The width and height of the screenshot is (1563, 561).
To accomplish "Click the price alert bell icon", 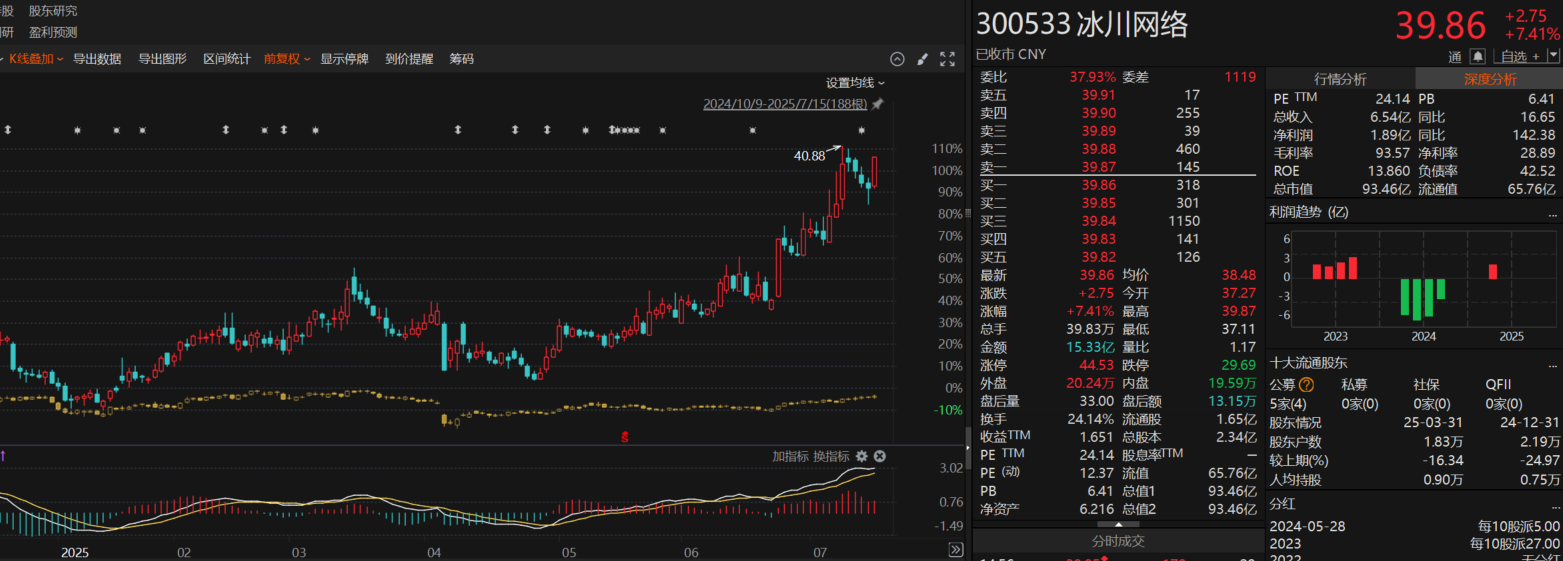I will click(x=1478, y=56).
